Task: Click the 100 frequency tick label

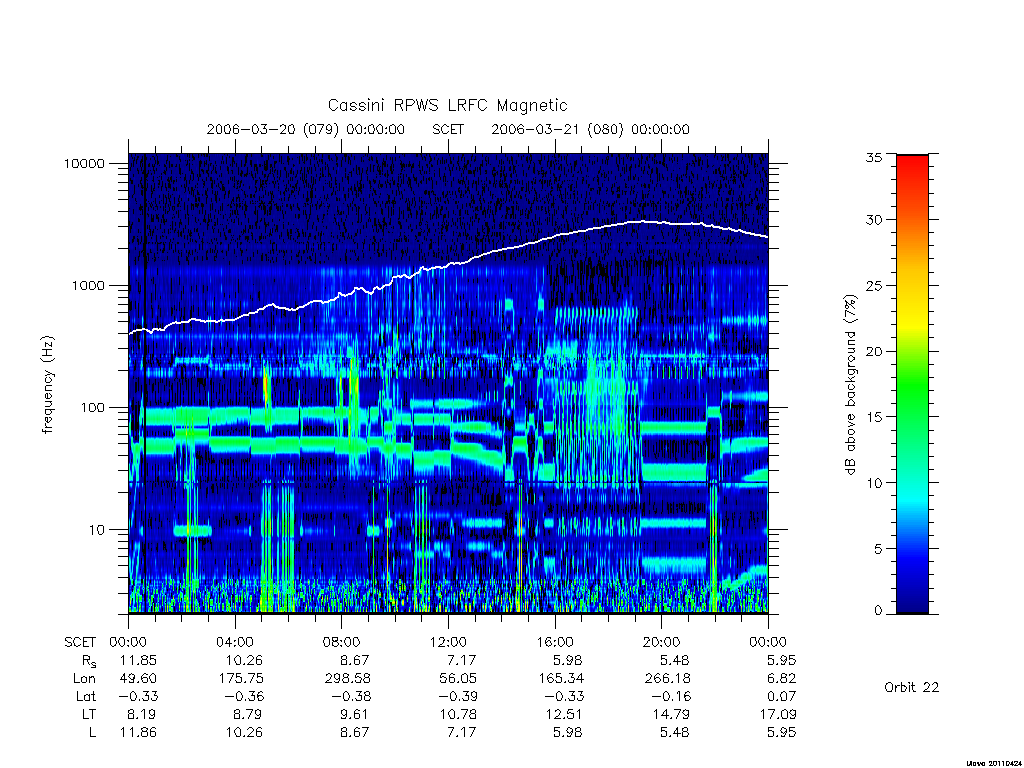Action: 92,408
